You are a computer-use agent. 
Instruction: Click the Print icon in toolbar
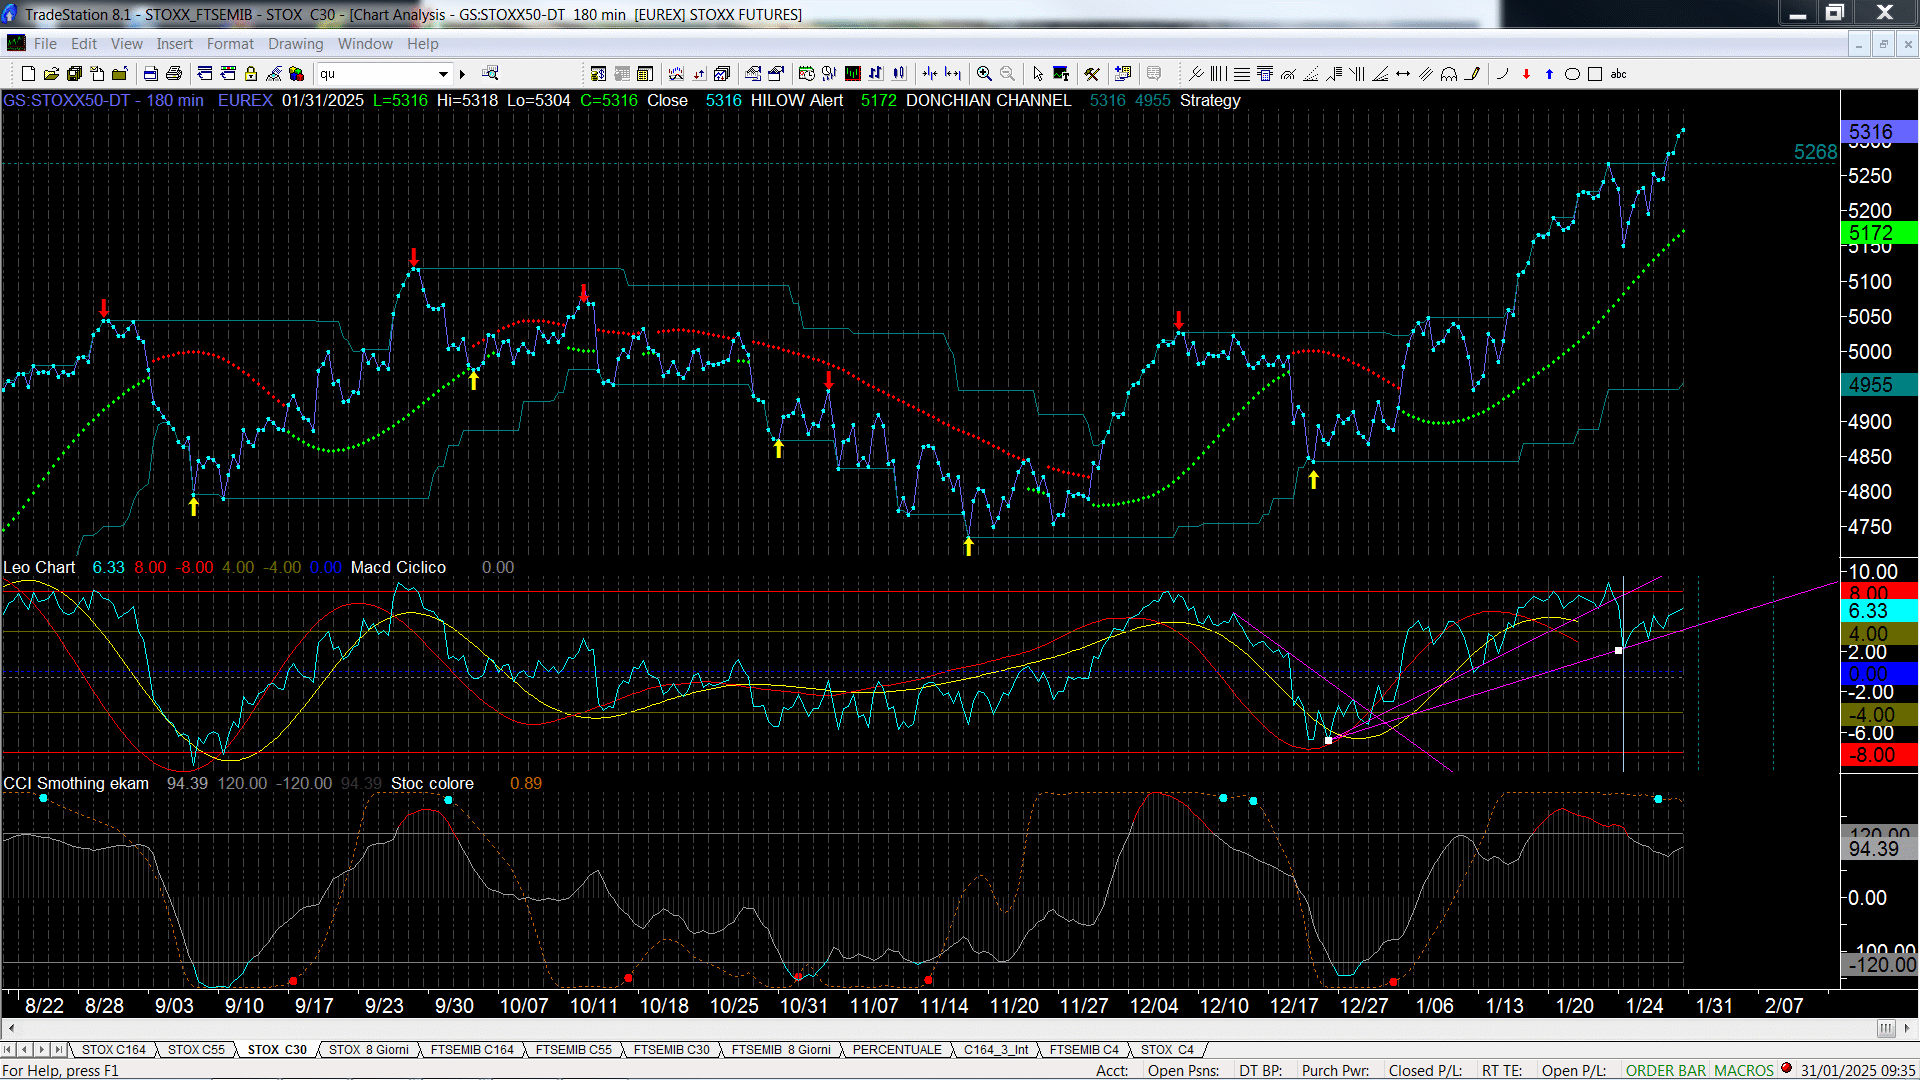click(x=174, y=74)
